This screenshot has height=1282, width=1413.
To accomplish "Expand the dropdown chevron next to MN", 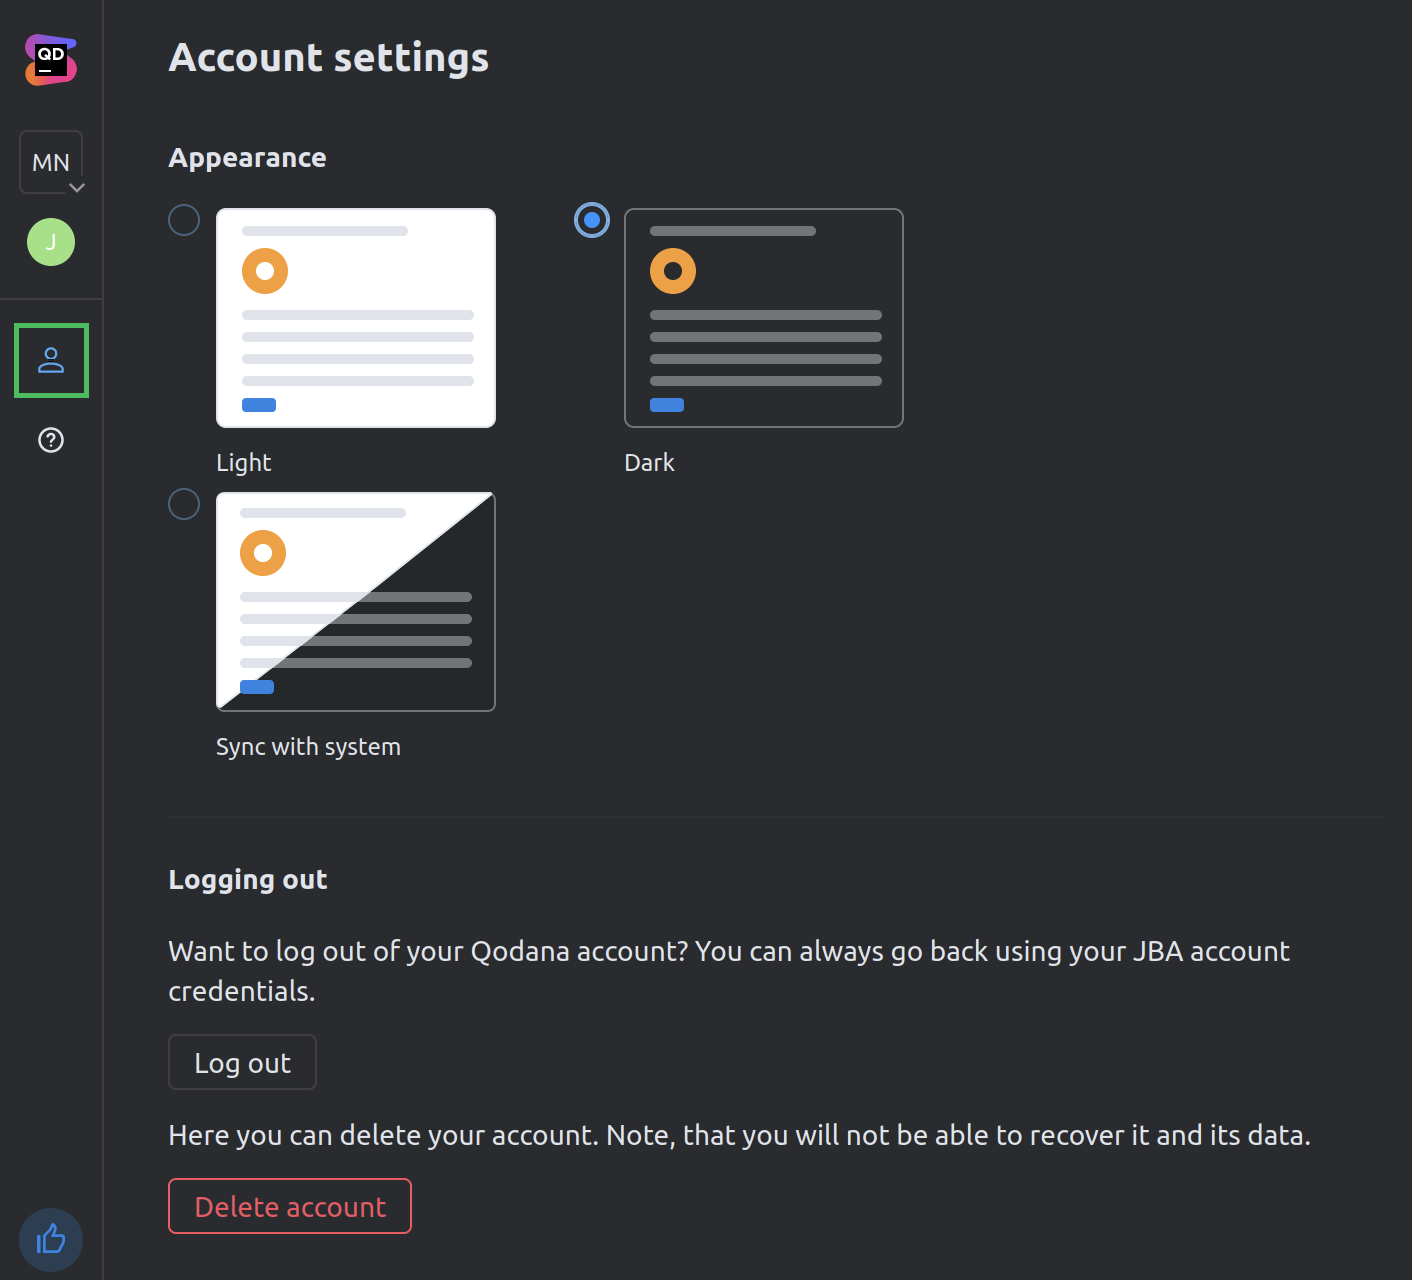I will pos(79,188).
